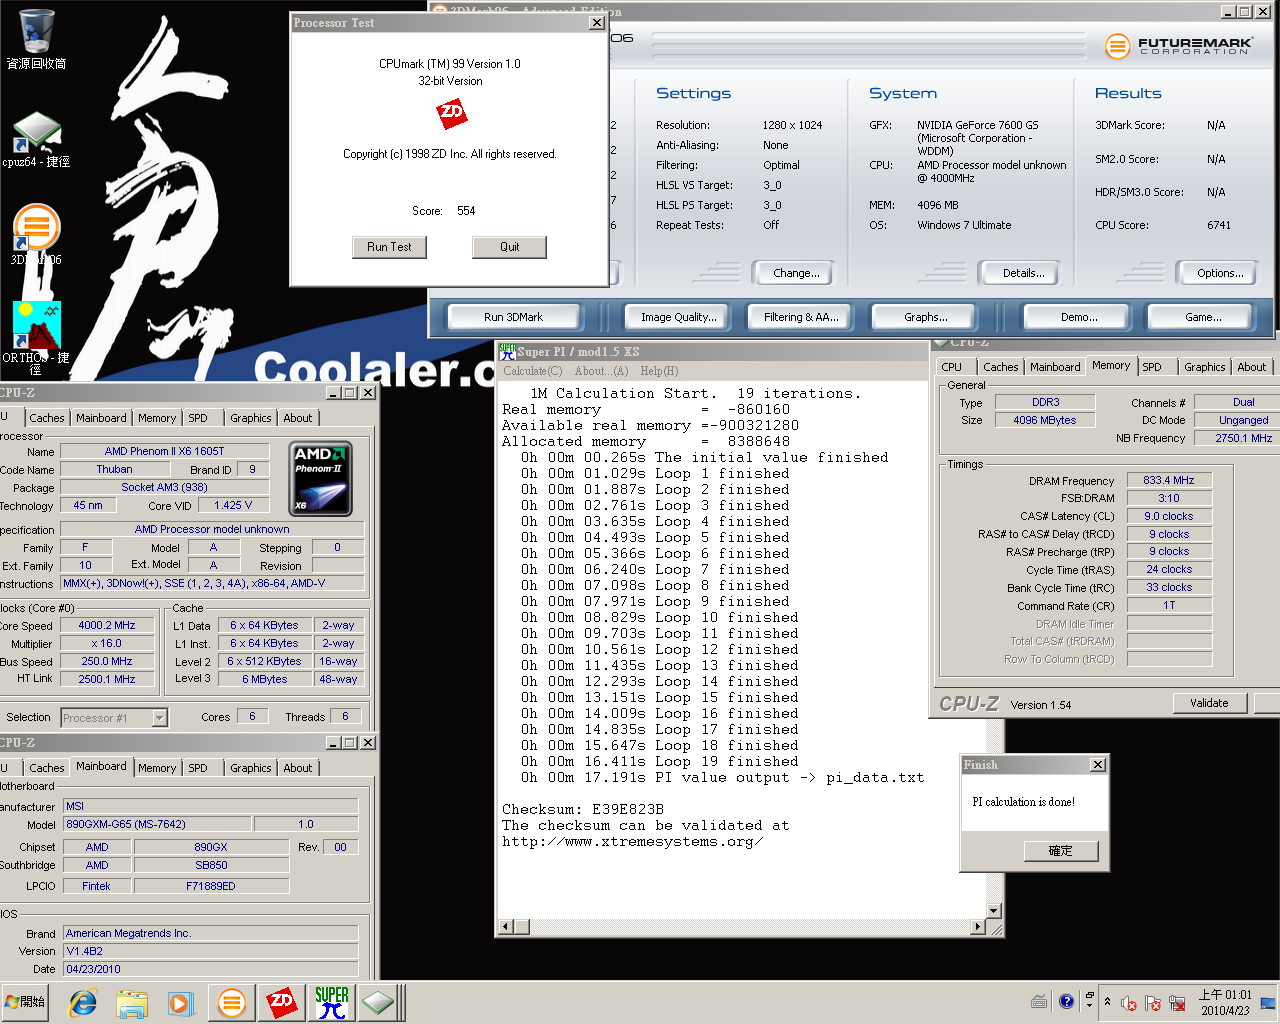Select Memory tab in bottom-left CPU-Z window
This screenshot has height=1024, width=1280.
pos(157,768)
